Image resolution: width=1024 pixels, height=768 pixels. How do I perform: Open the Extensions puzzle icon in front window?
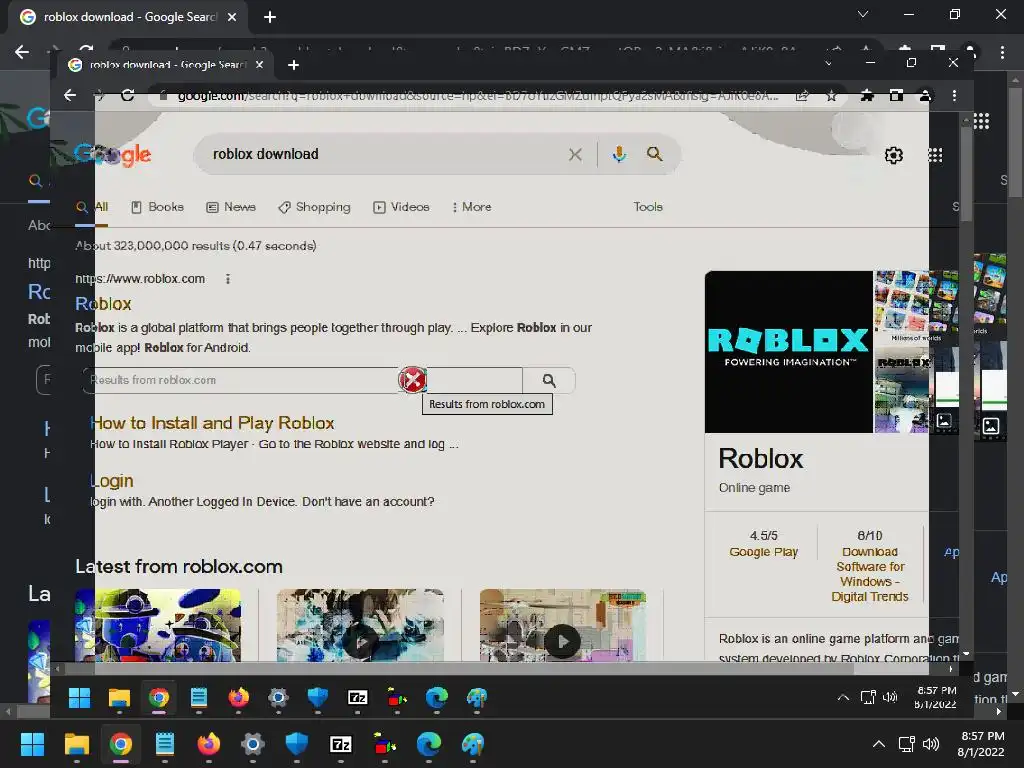click(x=867, y=96)
